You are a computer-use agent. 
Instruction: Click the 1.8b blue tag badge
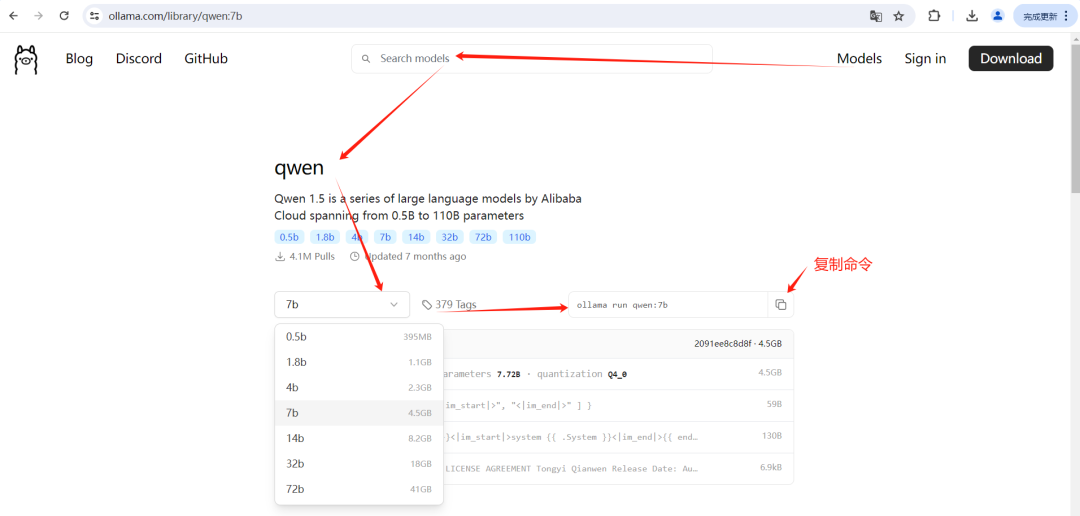[324, 237]
